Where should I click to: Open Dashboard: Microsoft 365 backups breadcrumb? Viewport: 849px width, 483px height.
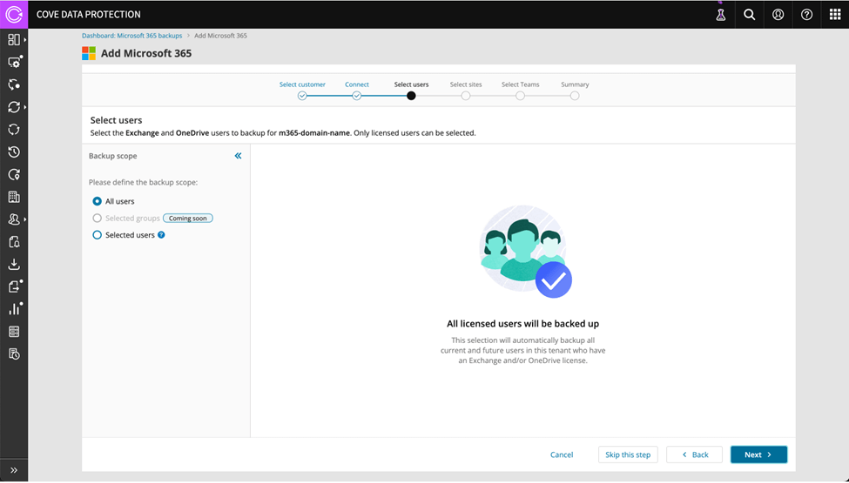(x=132, y=35)
